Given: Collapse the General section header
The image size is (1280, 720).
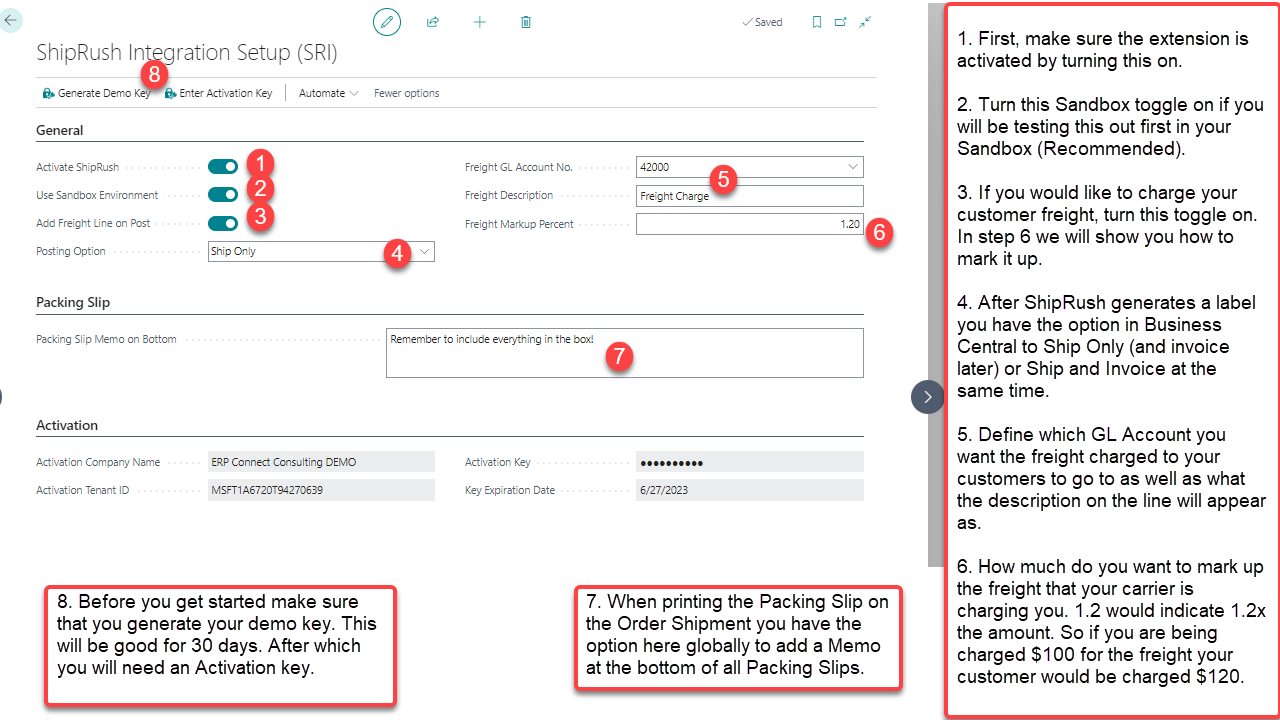Looking at the screenshot, I should click(x=60, y=130).
